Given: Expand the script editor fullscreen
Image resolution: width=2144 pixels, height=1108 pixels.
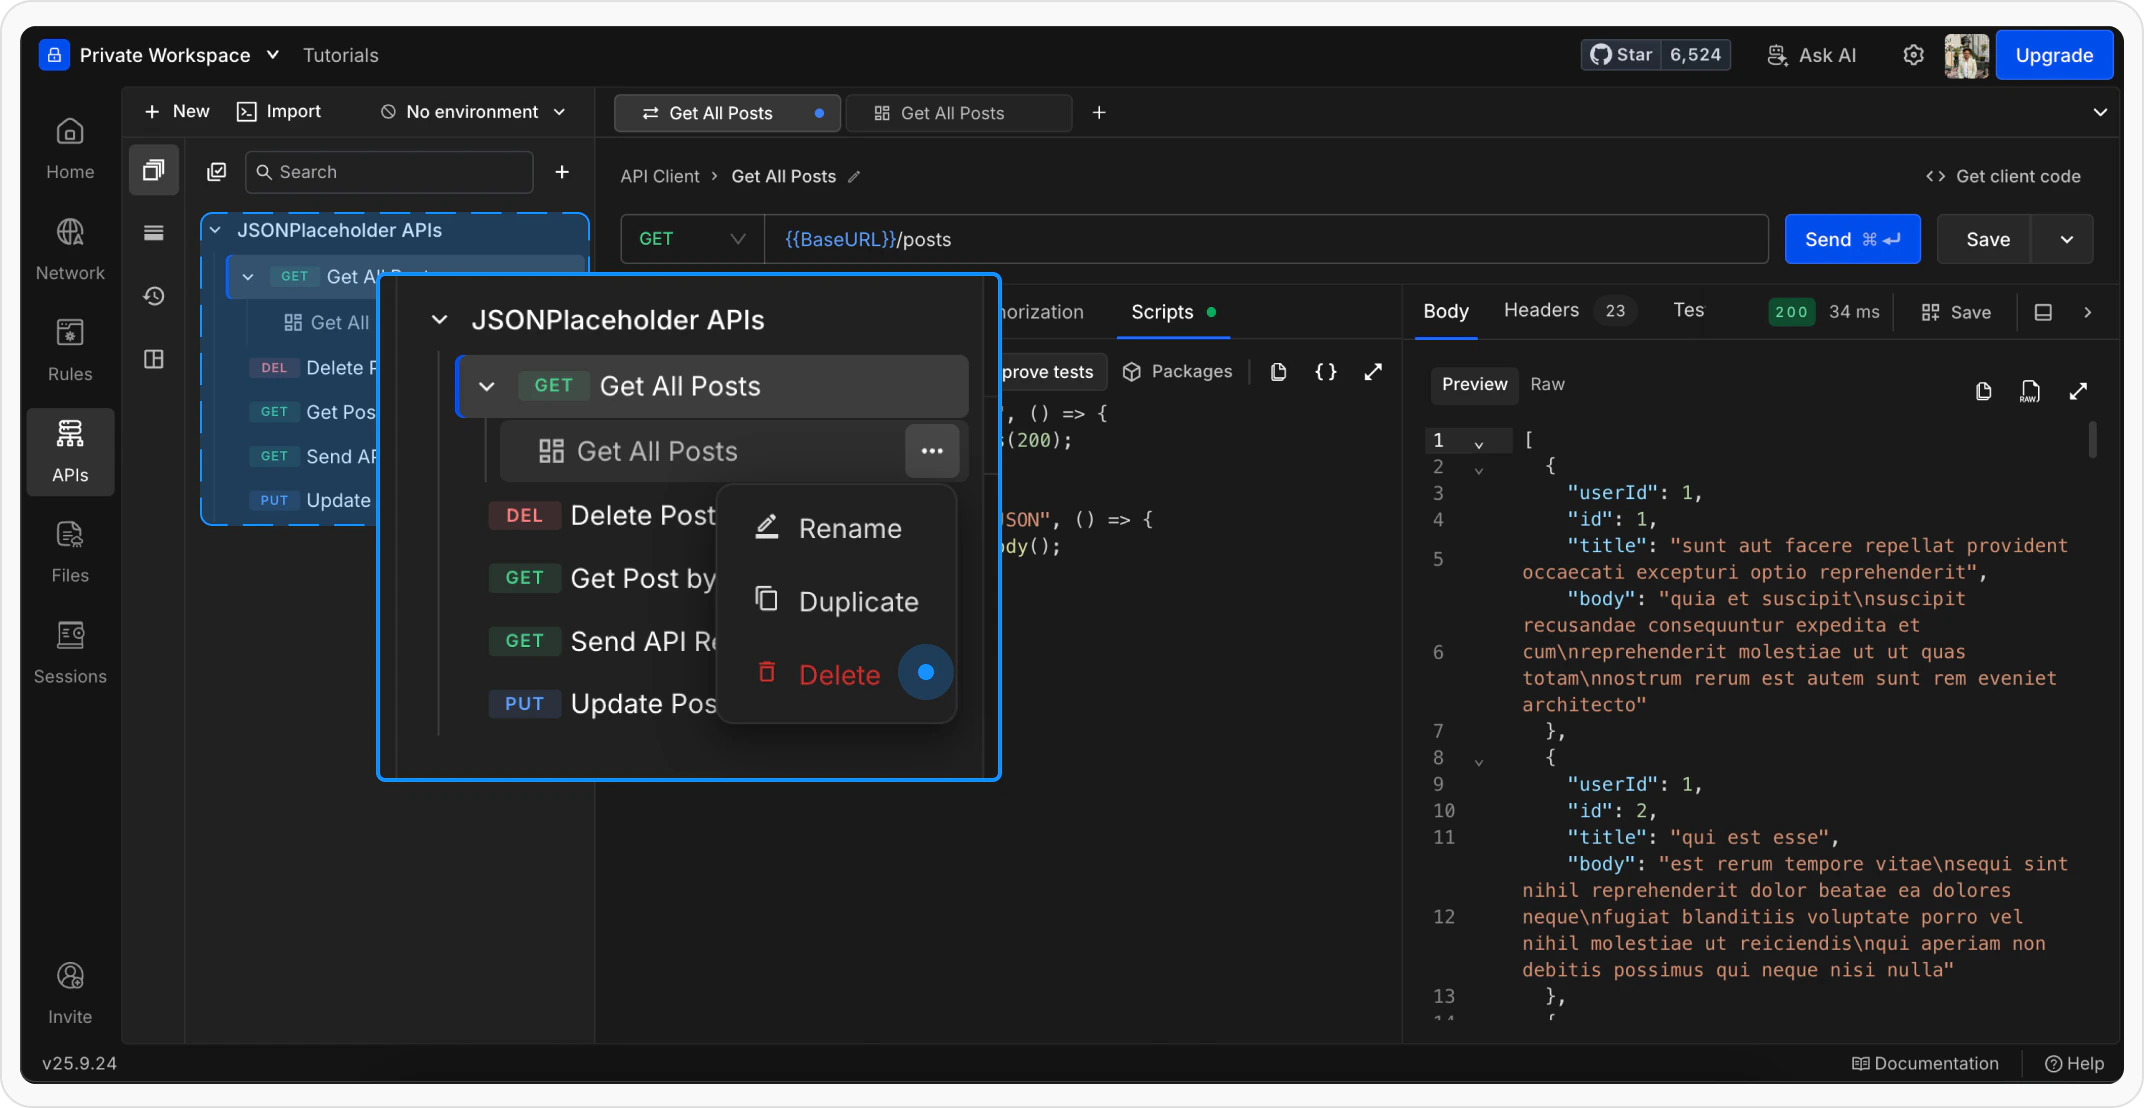Looking at the screenshot, I should pyautogui.click(x=1373, y=372).
